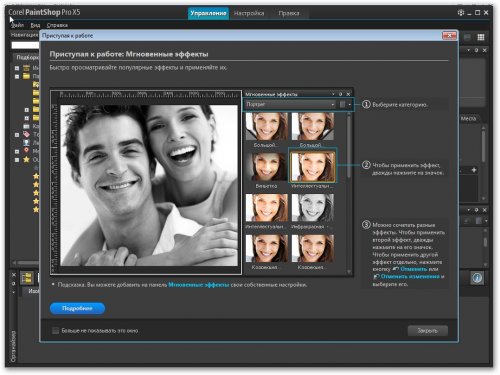Open the Настройка workspace tab
This screenshot has height=375, width=500.
pyautogui.click(x=249, y=13)
